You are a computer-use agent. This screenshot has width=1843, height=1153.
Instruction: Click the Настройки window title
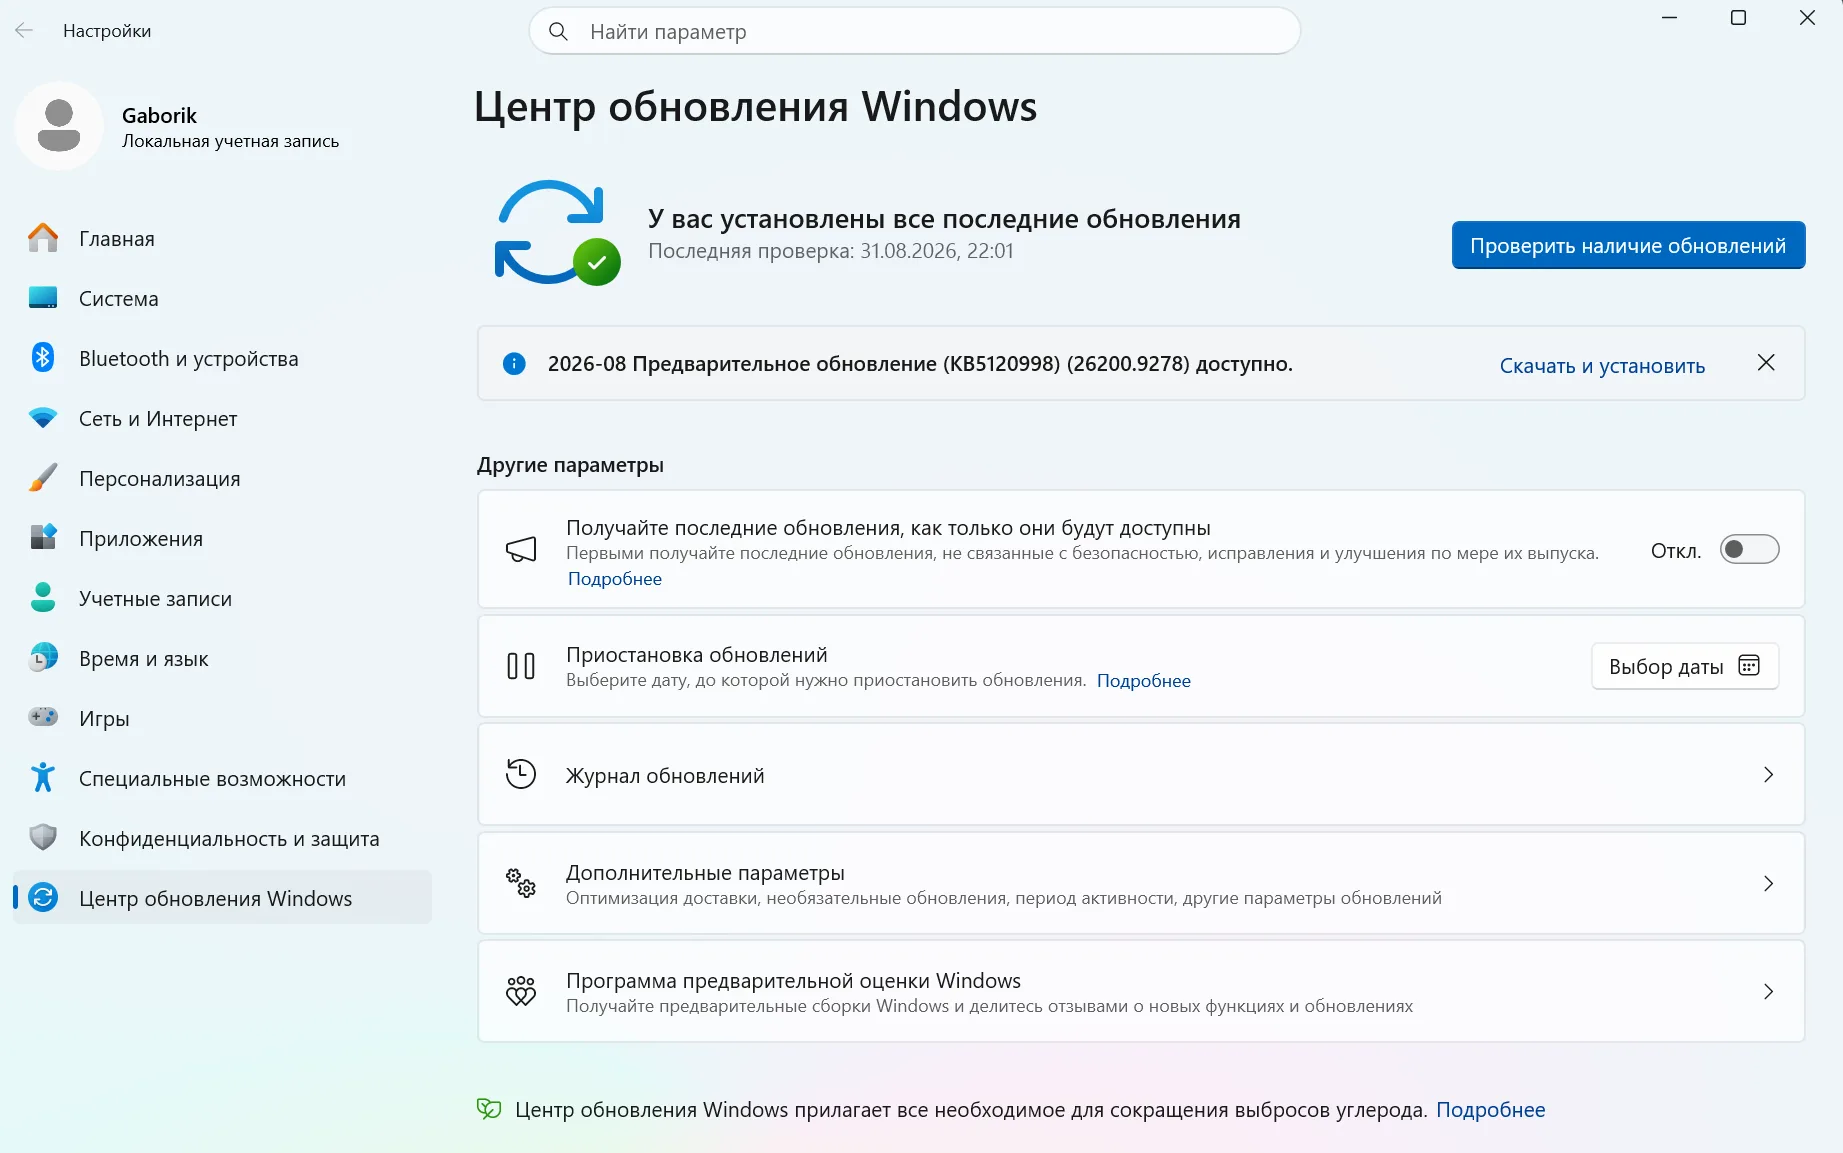pyautogui.click(x=107, y=31)
